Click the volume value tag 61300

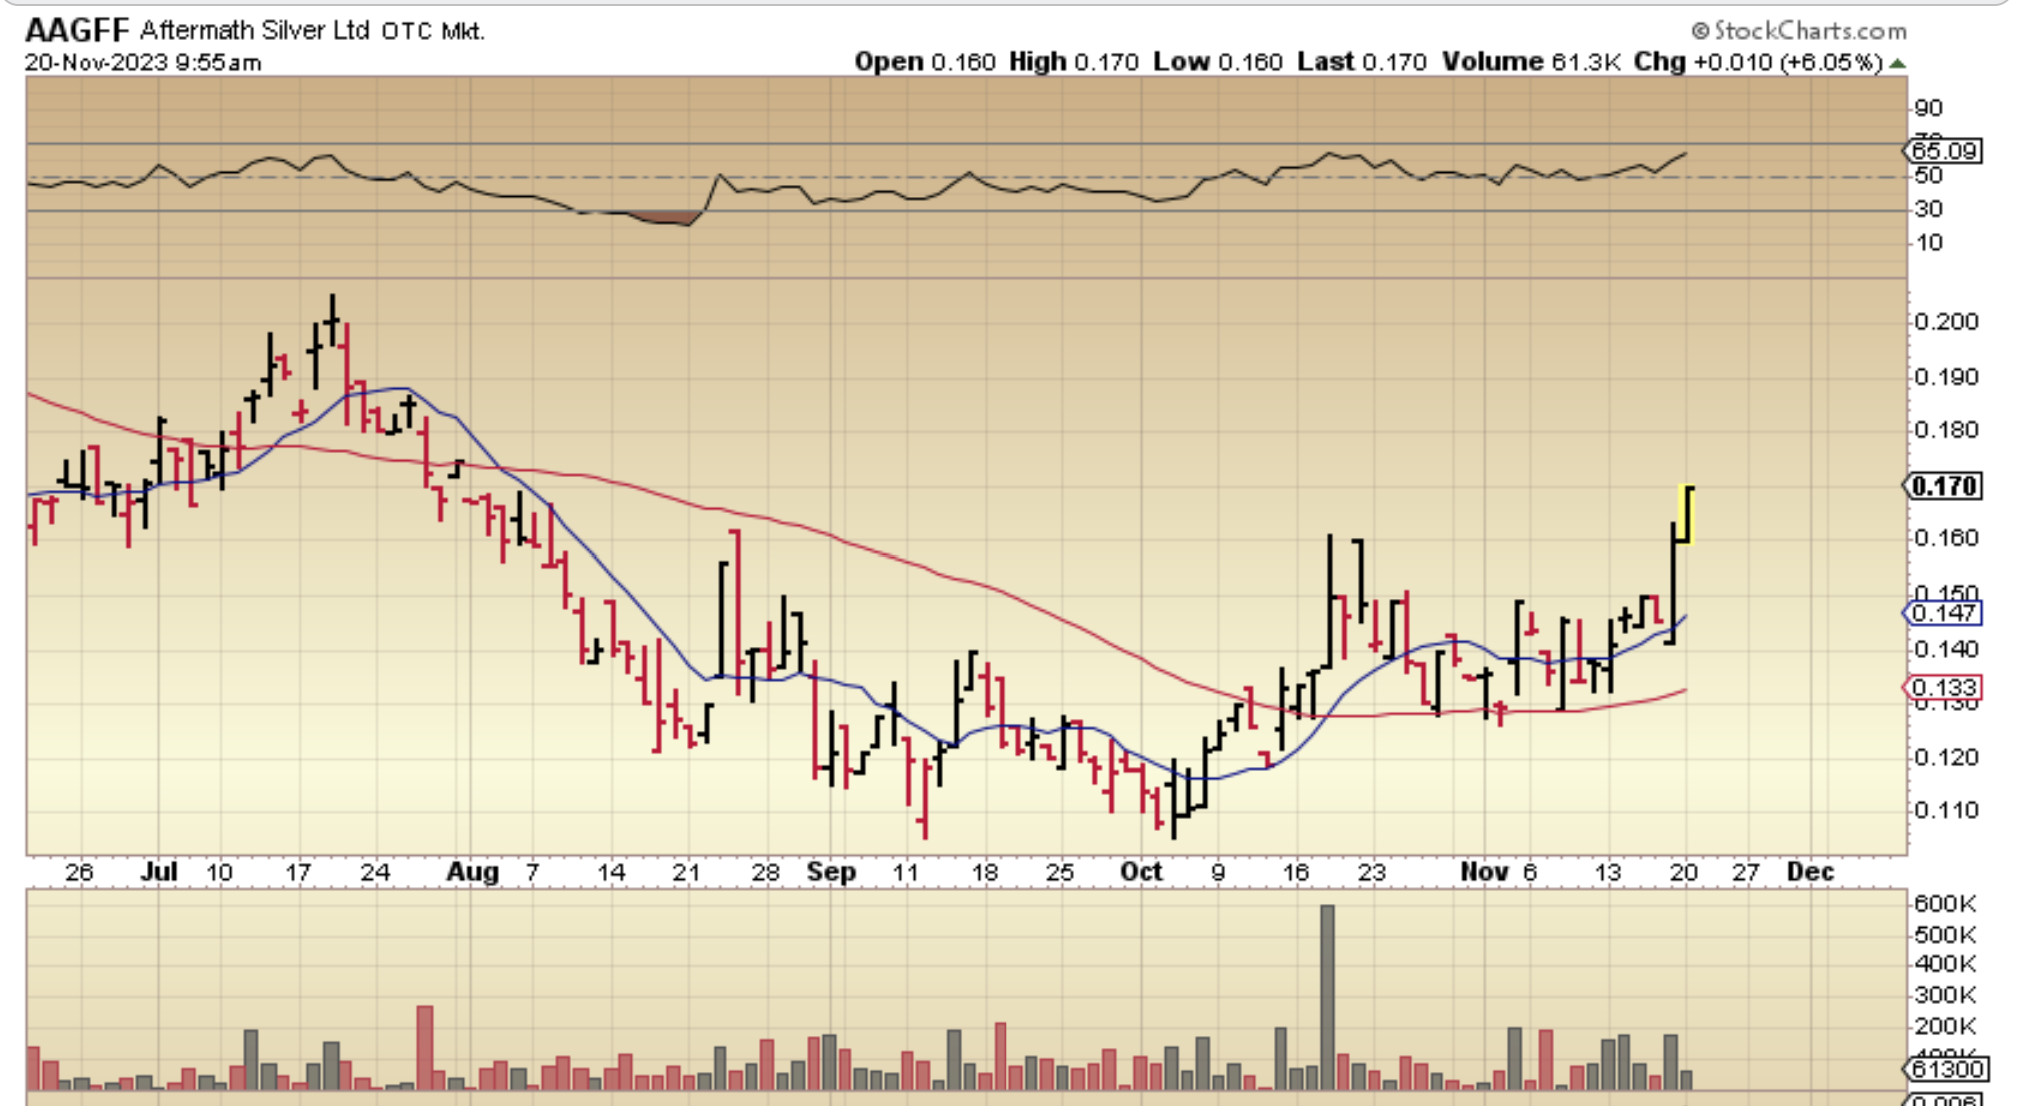tap(1944, 1069)
